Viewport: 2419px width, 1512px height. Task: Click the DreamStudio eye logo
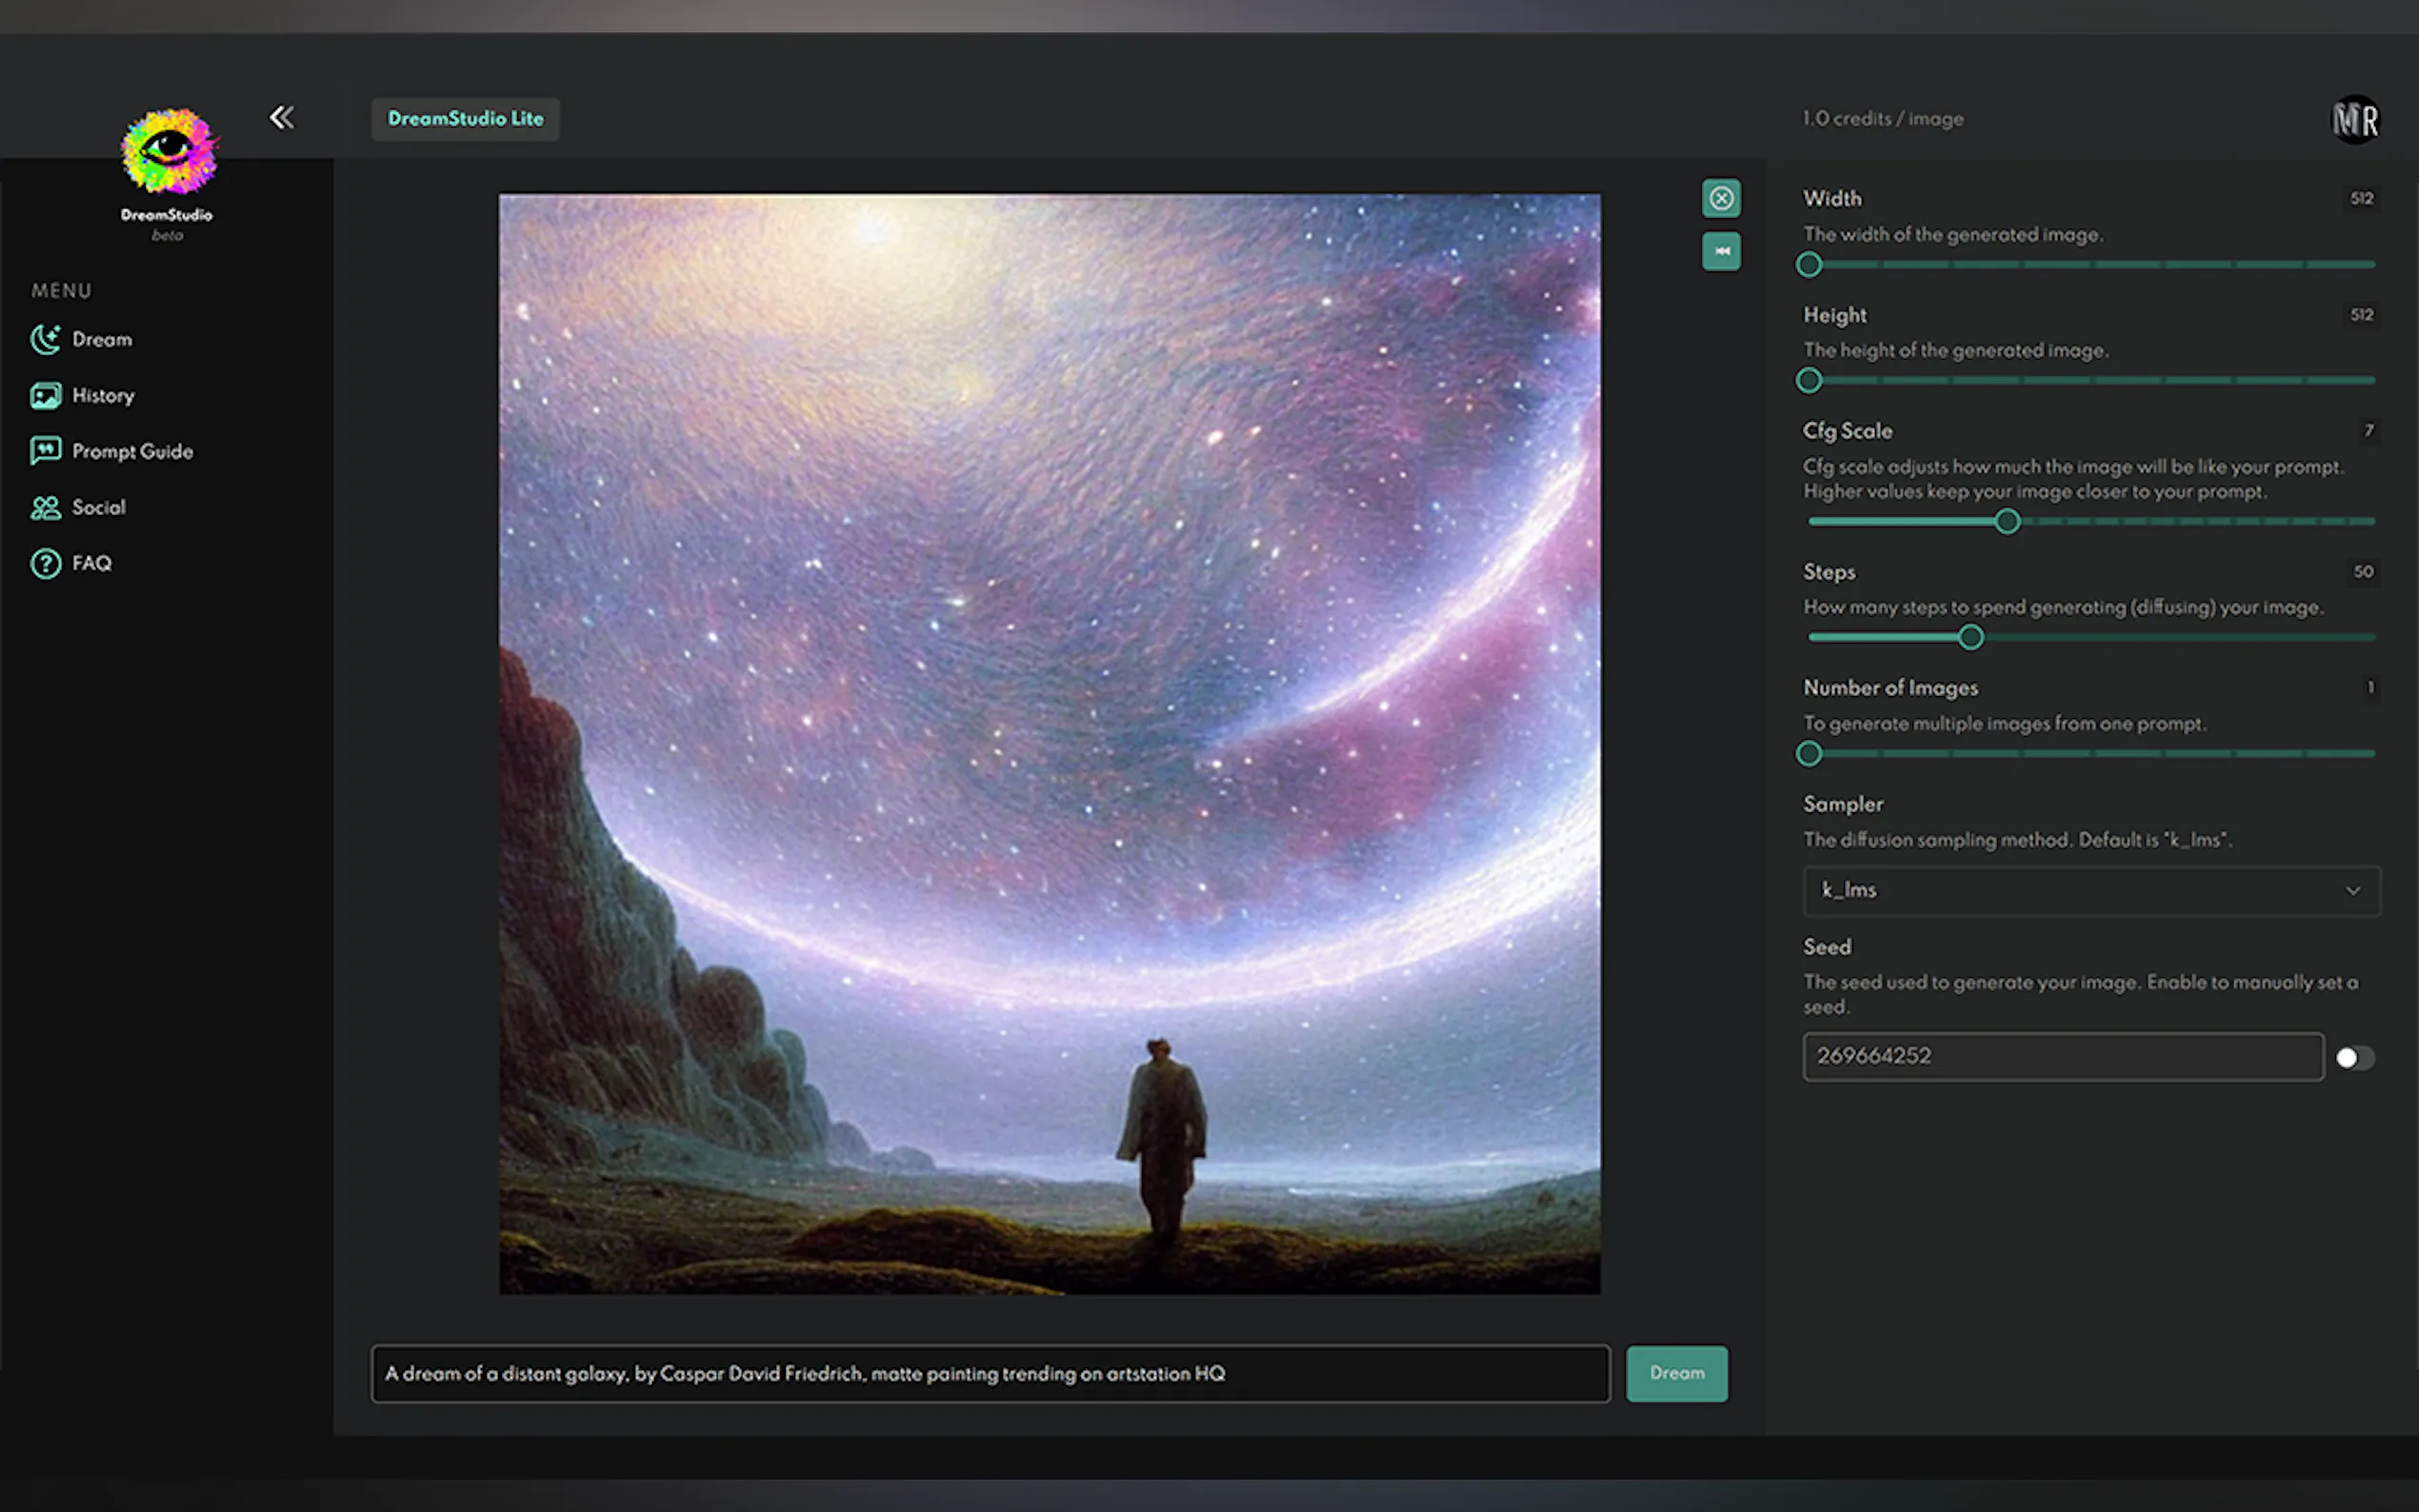pyautogui.click(x=168, y=152)
